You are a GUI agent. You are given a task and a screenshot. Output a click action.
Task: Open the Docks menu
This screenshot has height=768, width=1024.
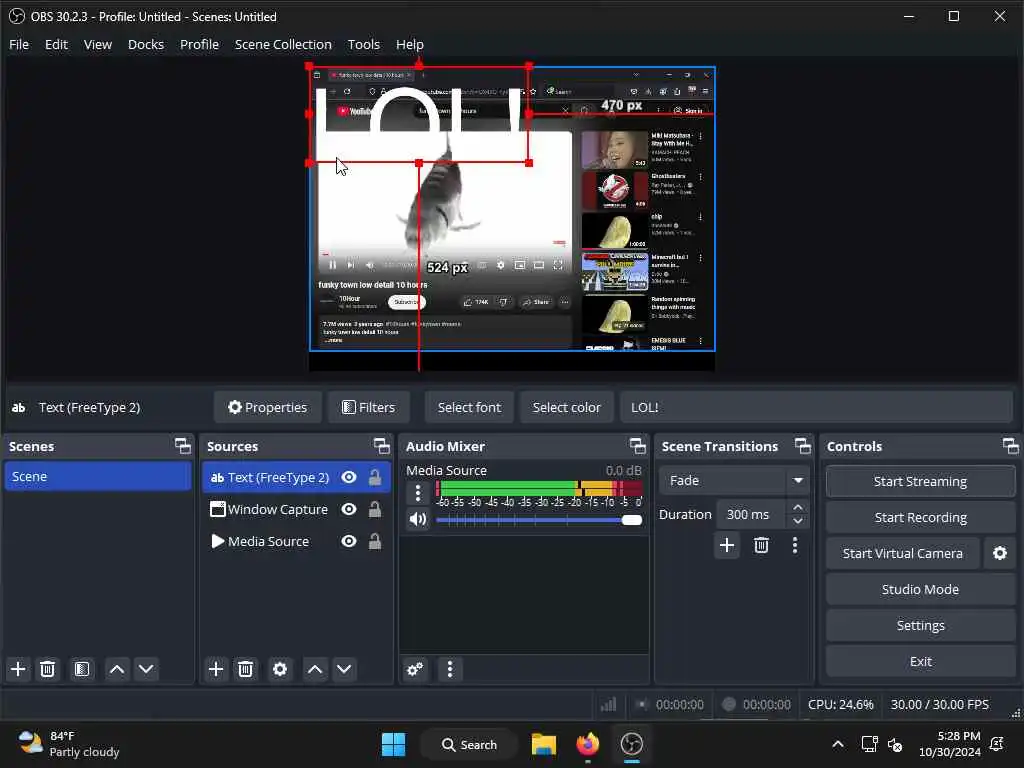[x=146, y=44]
